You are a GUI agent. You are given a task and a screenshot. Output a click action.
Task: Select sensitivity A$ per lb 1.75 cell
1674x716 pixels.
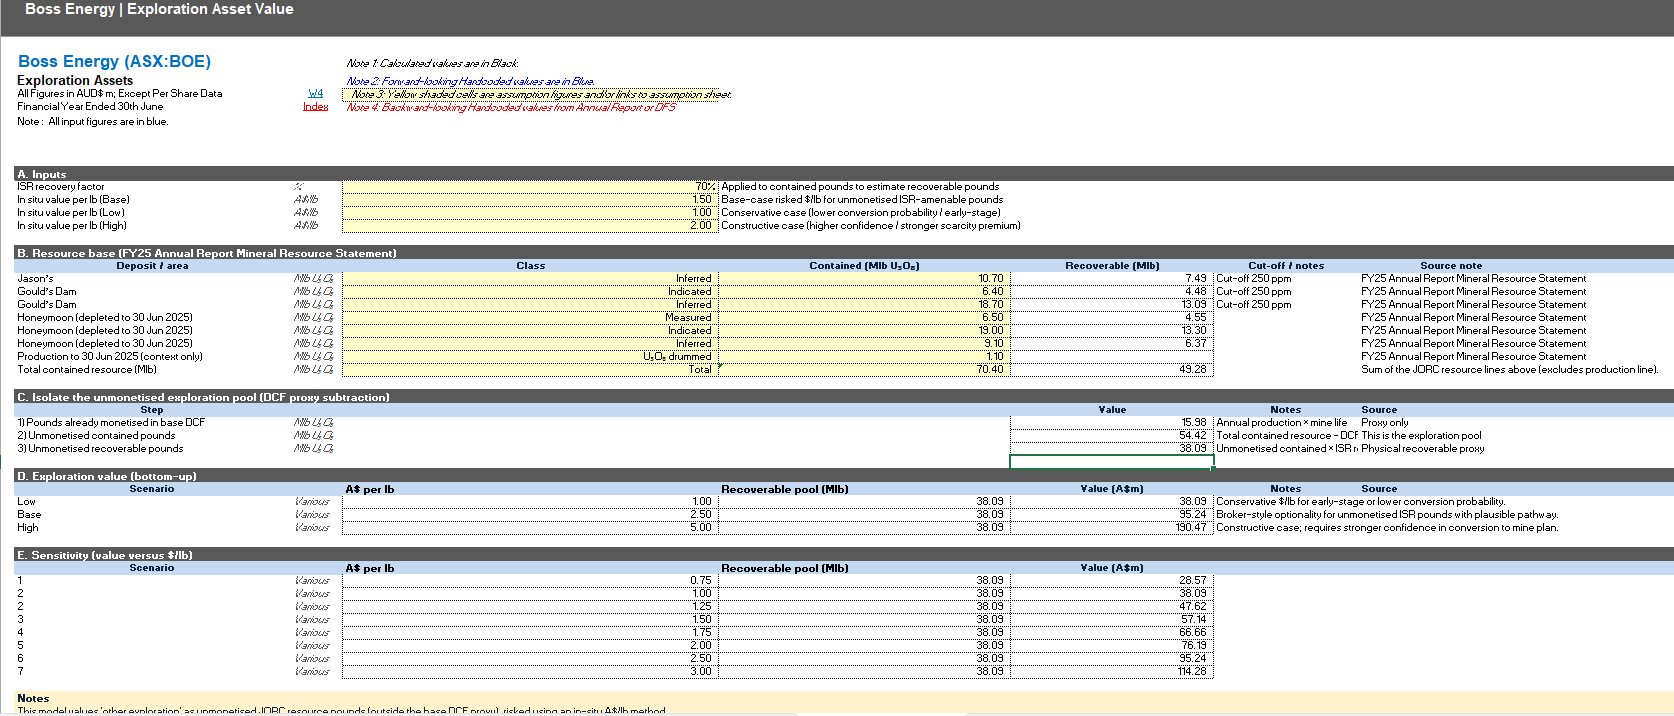tap(530, 632)
